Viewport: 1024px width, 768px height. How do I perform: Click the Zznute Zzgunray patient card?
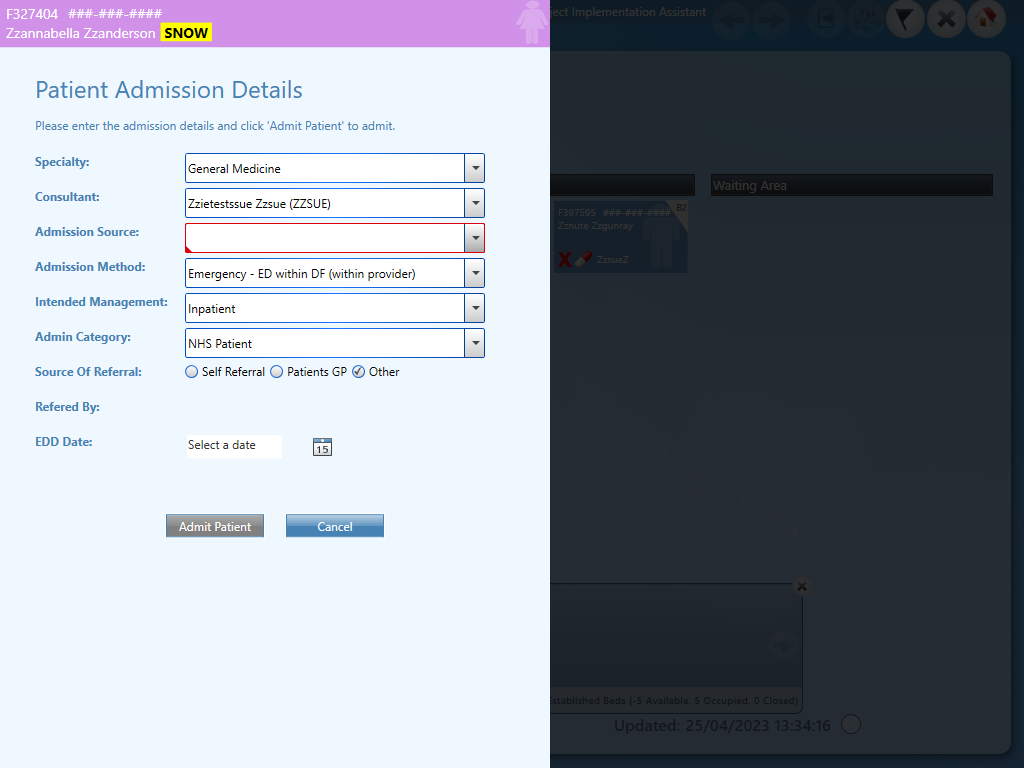point(619,236)
